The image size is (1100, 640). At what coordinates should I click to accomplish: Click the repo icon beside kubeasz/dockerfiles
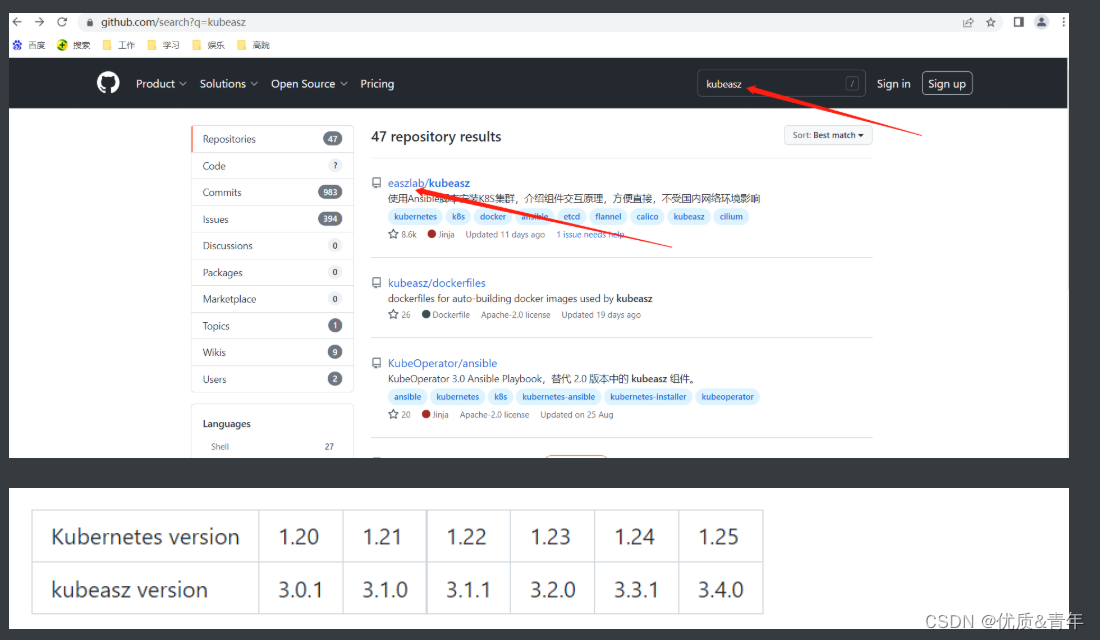click(377, 283)
